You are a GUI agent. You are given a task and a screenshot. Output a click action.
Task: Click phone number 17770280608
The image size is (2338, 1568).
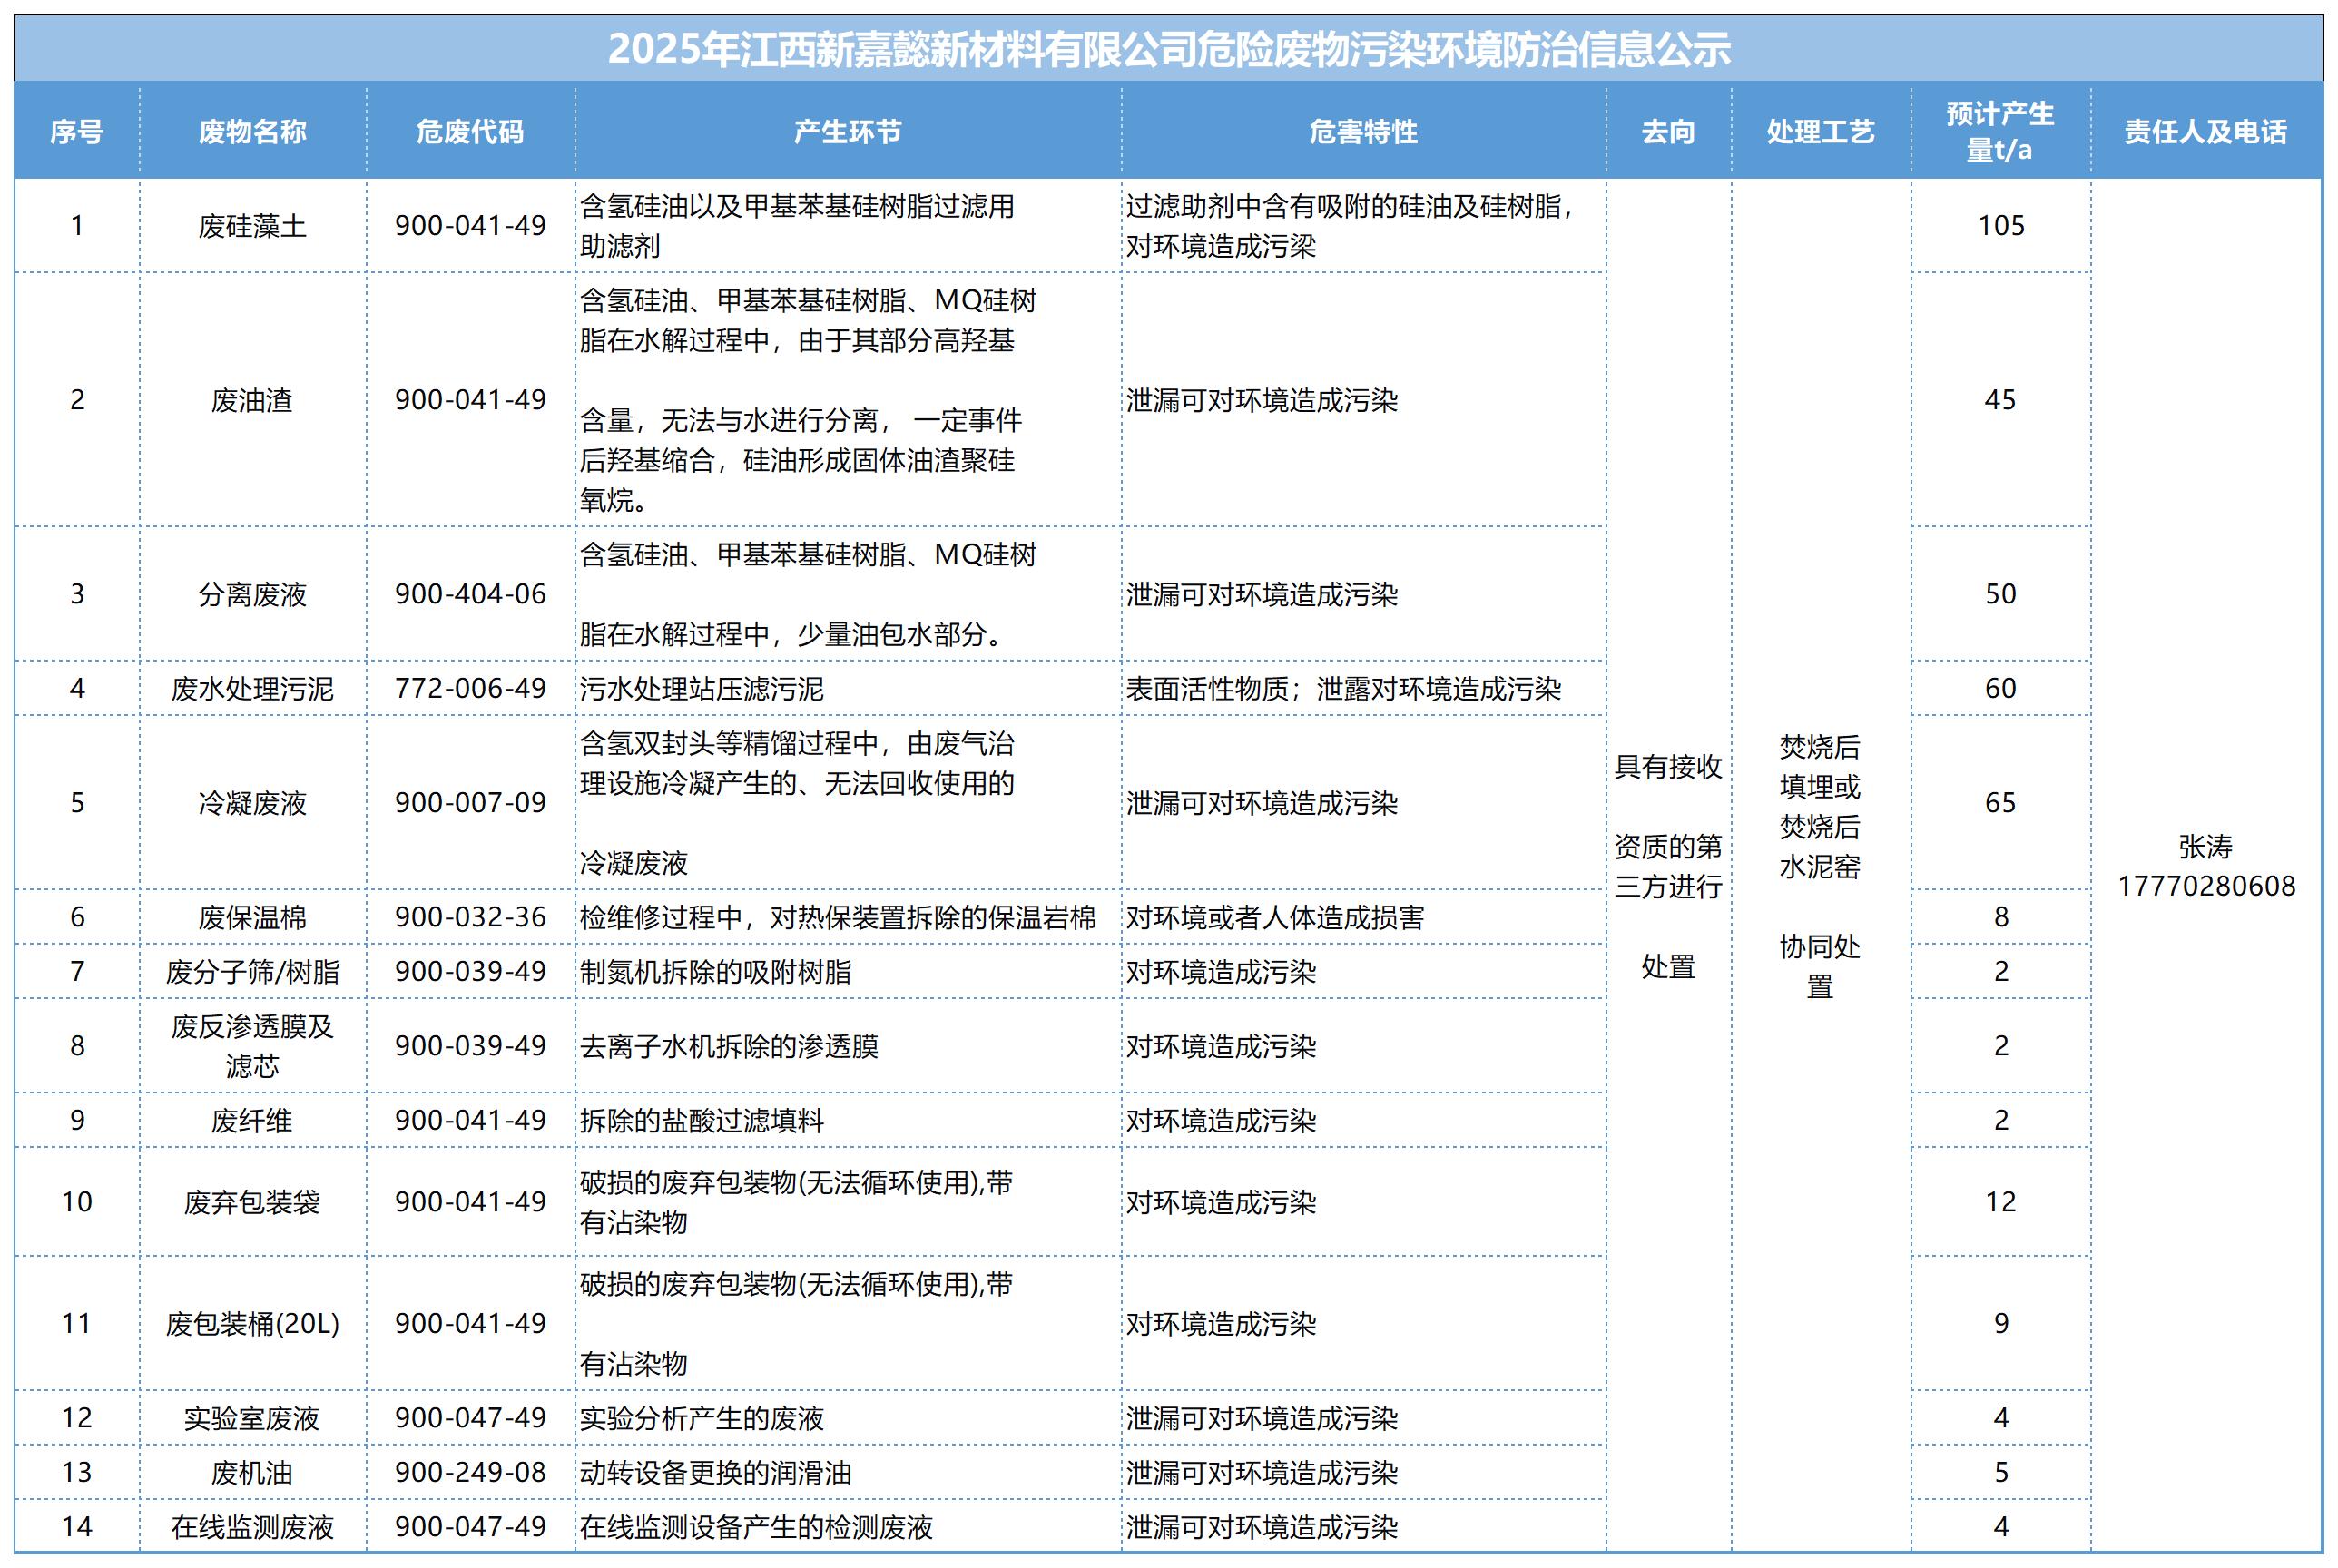pyautogui.click(x=2206, y=886)
